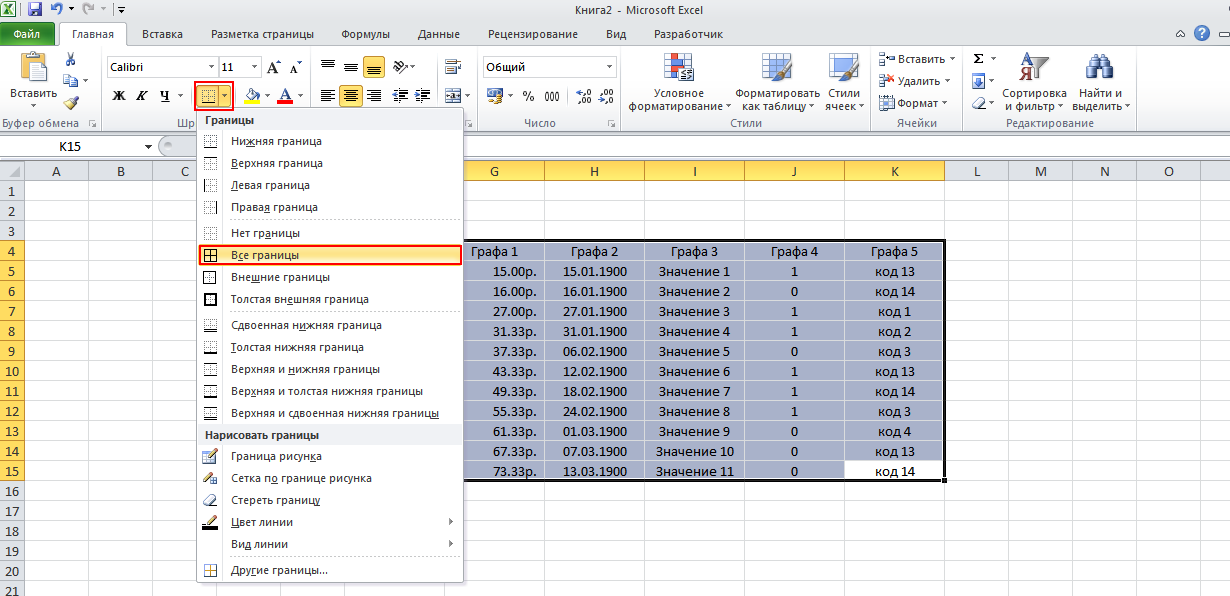Toggle align text left
Screen dimensions: 1230x596
327,96
